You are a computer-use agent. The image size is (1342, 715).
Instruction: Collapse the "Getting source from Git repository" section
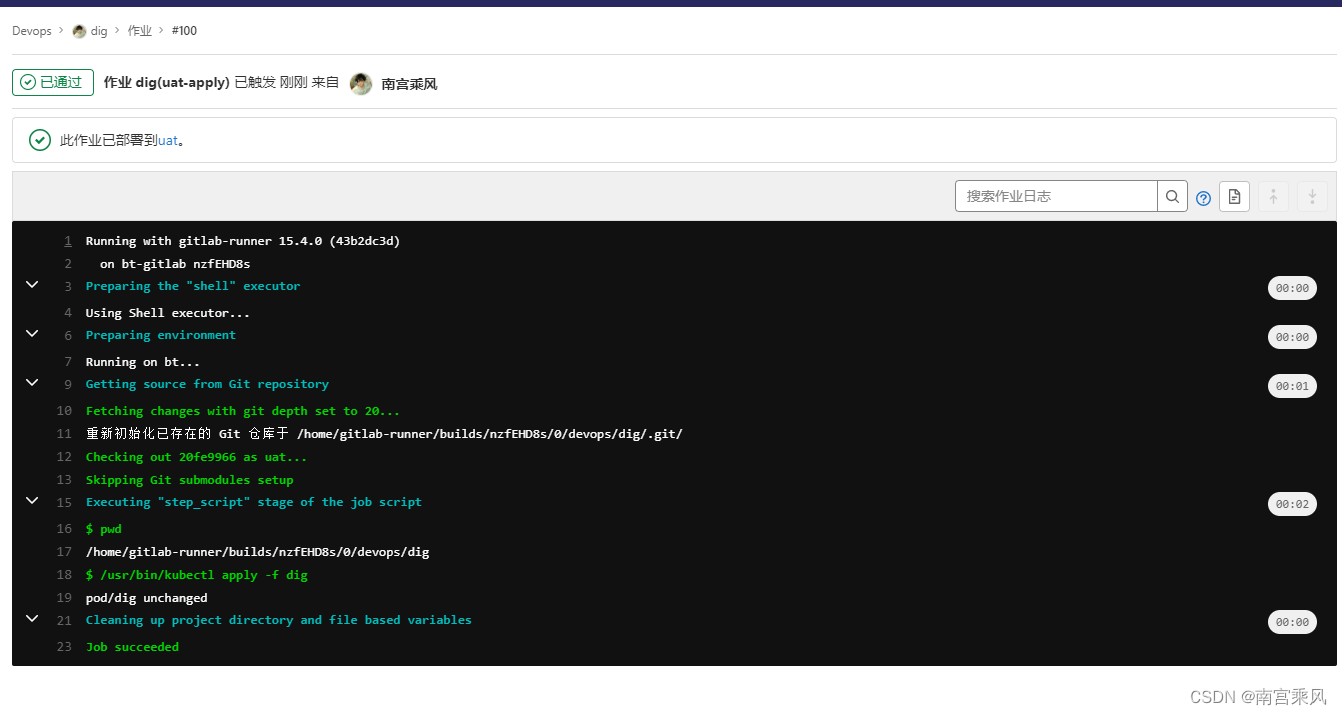(x=31, y=382)
